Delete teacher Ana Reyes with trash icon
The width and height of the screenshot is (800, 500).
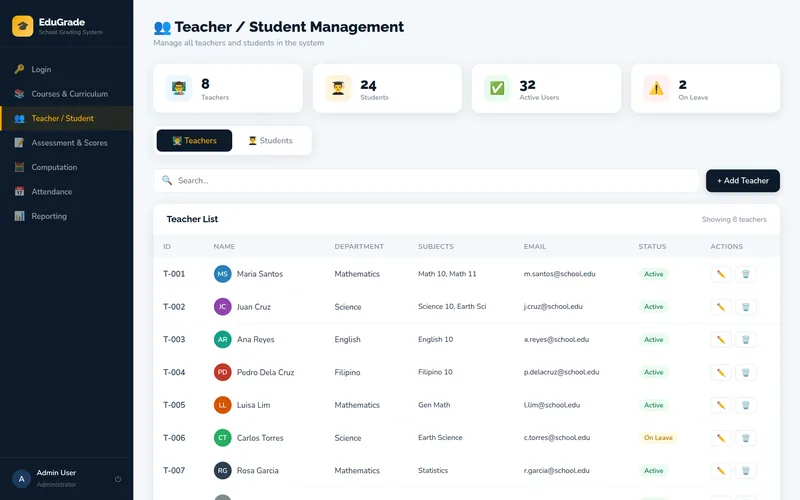[745, 339]
